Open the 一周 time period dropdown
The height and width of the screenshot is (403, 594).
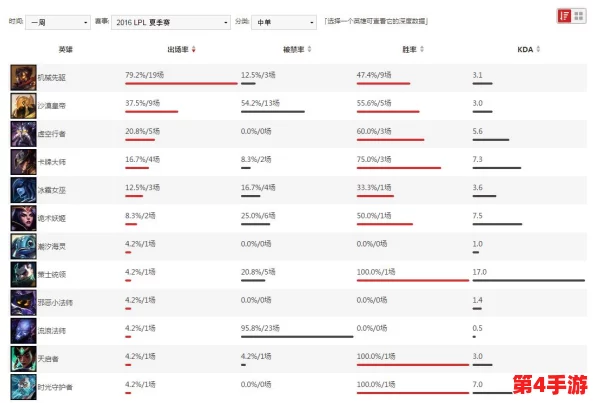tap(58, 22)
